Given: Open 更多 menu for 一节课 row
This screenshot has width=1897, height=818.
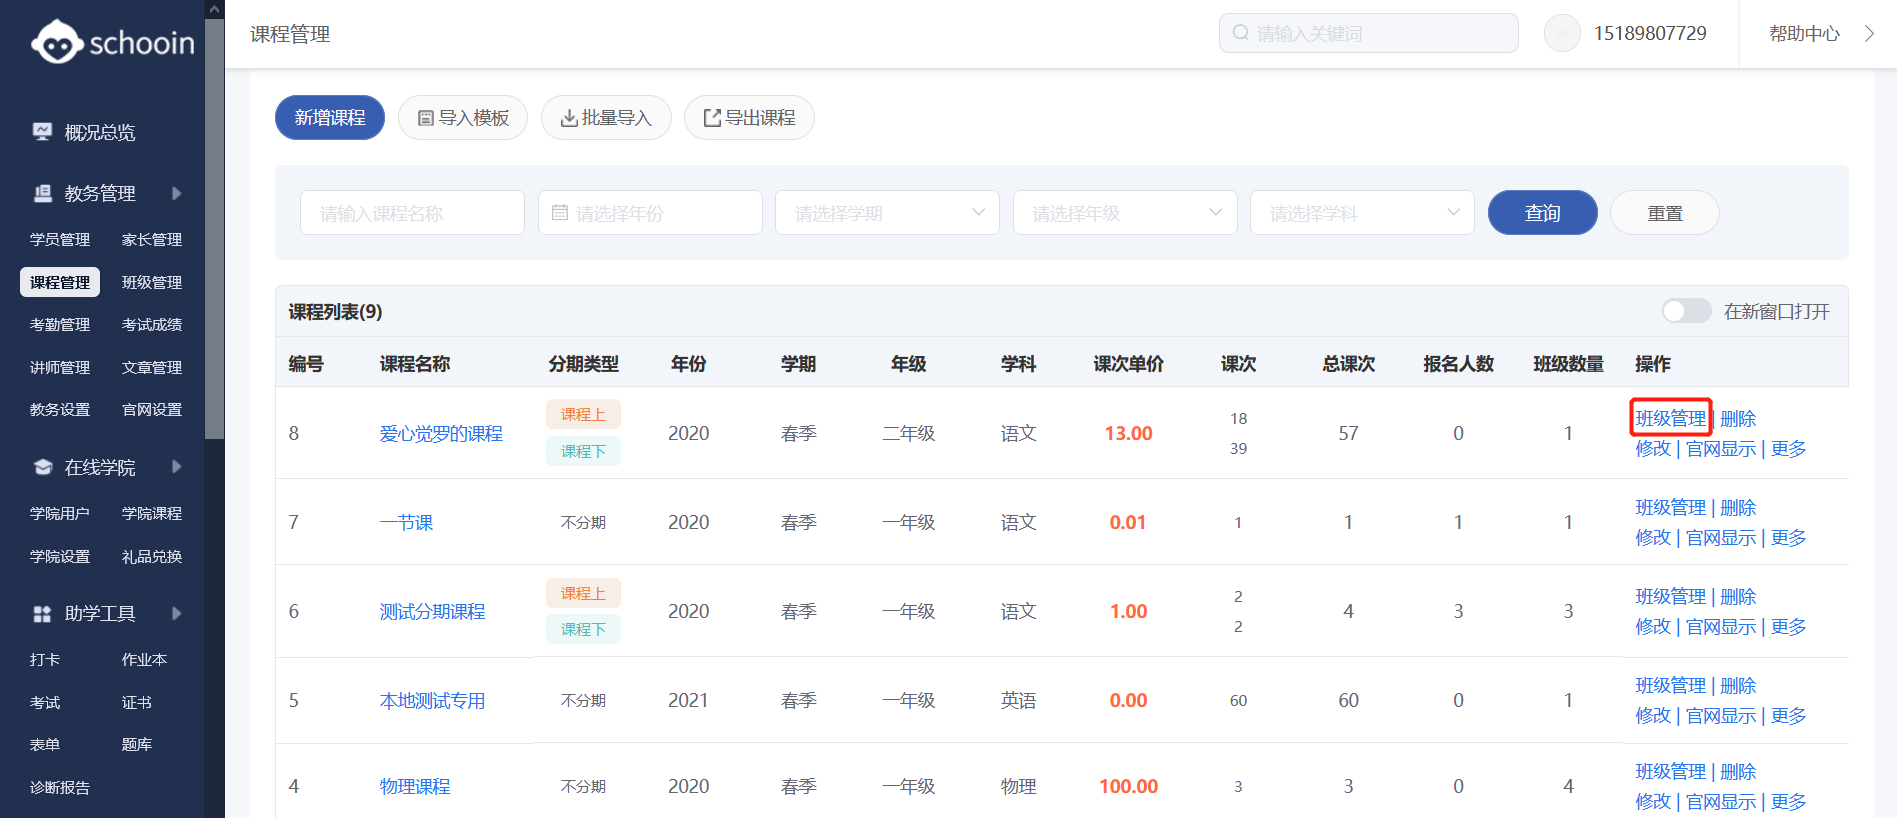Looking at the screenshot, I should click(x=1788, y=538).
